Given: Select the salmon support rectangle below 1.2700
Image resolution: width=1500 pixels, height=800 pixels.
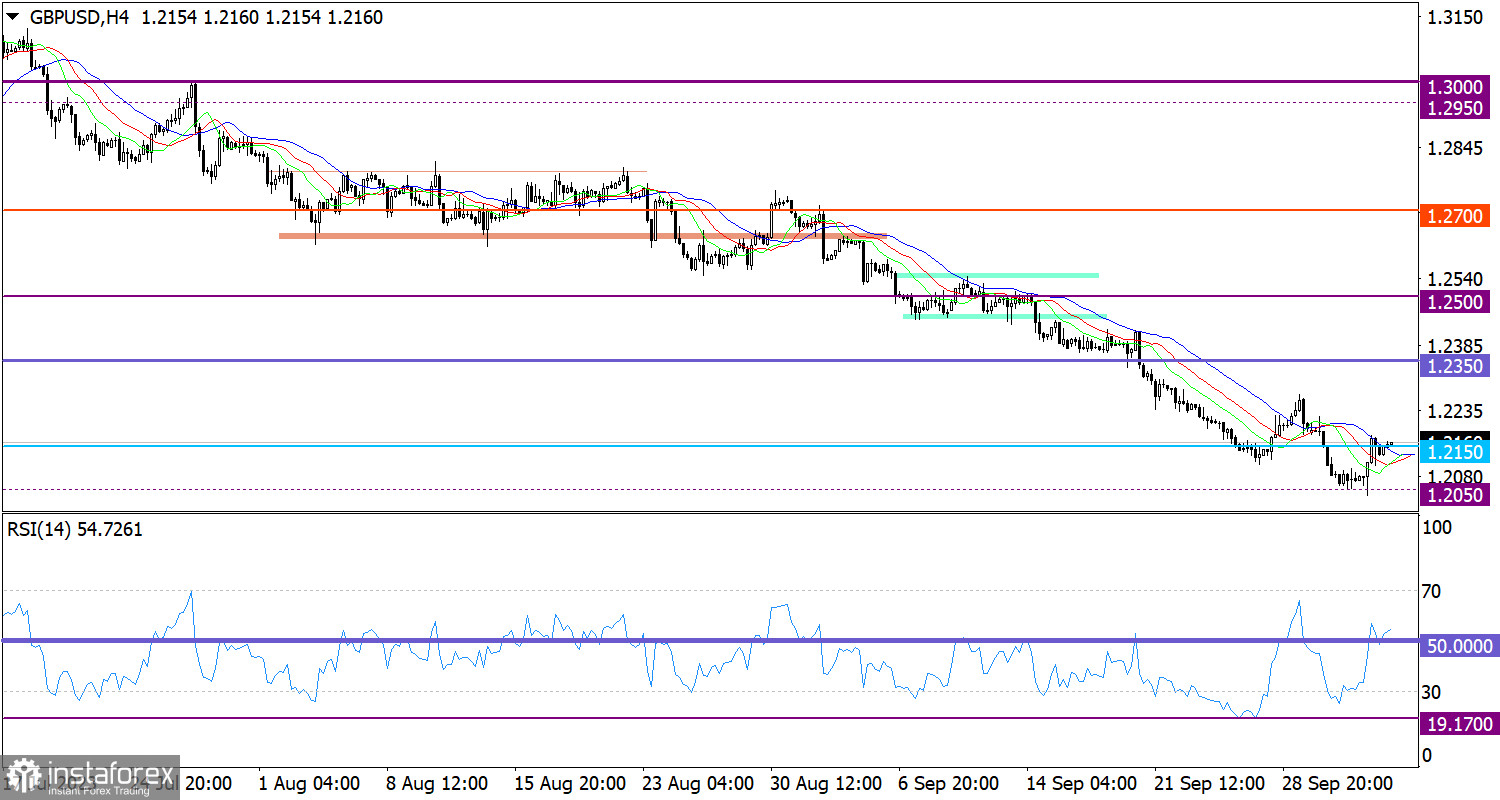Looking at the screenshot, I should [x=583, y=236].
